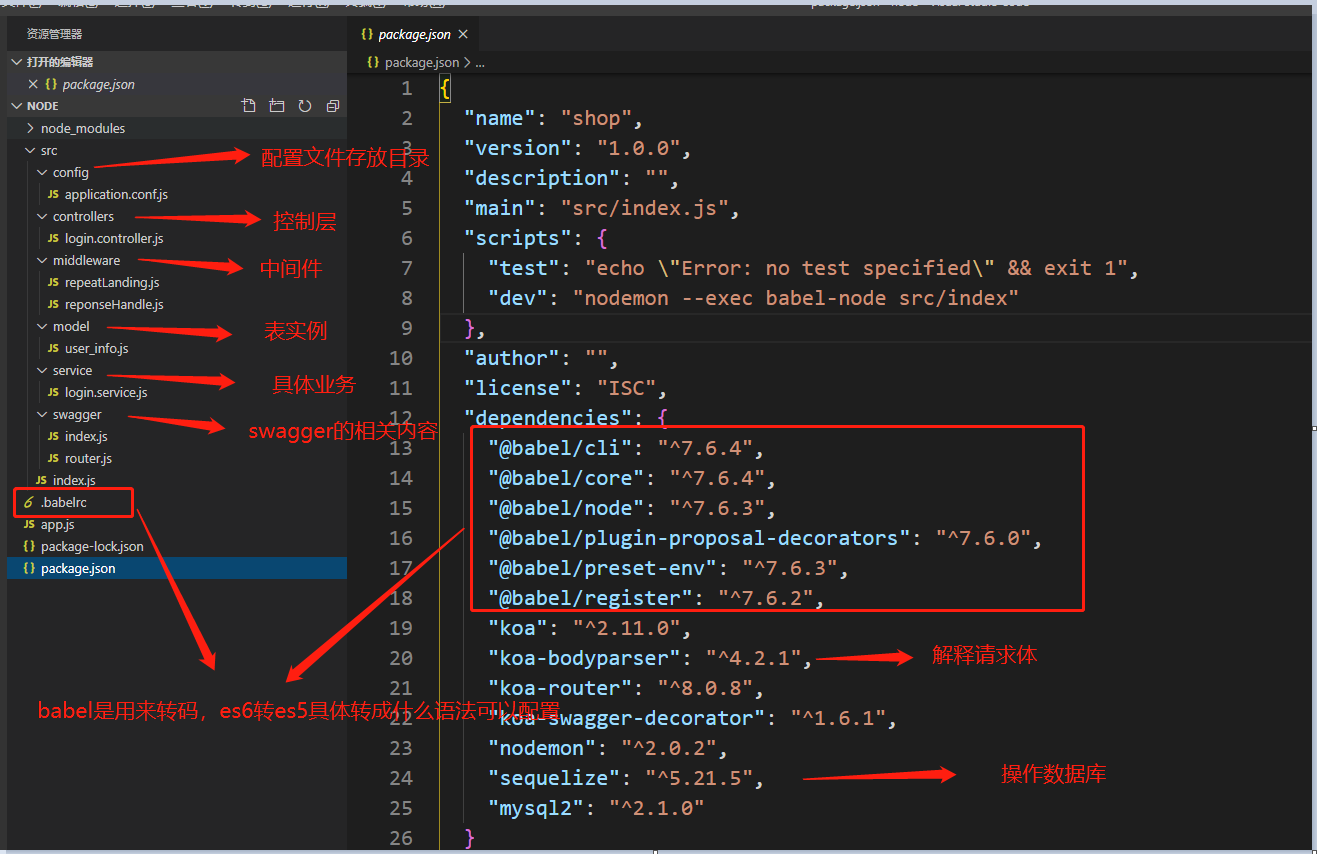Screen dimensions: 1317x854
Task: Click the "sequelize" dependency key
Action: (554, 778)
